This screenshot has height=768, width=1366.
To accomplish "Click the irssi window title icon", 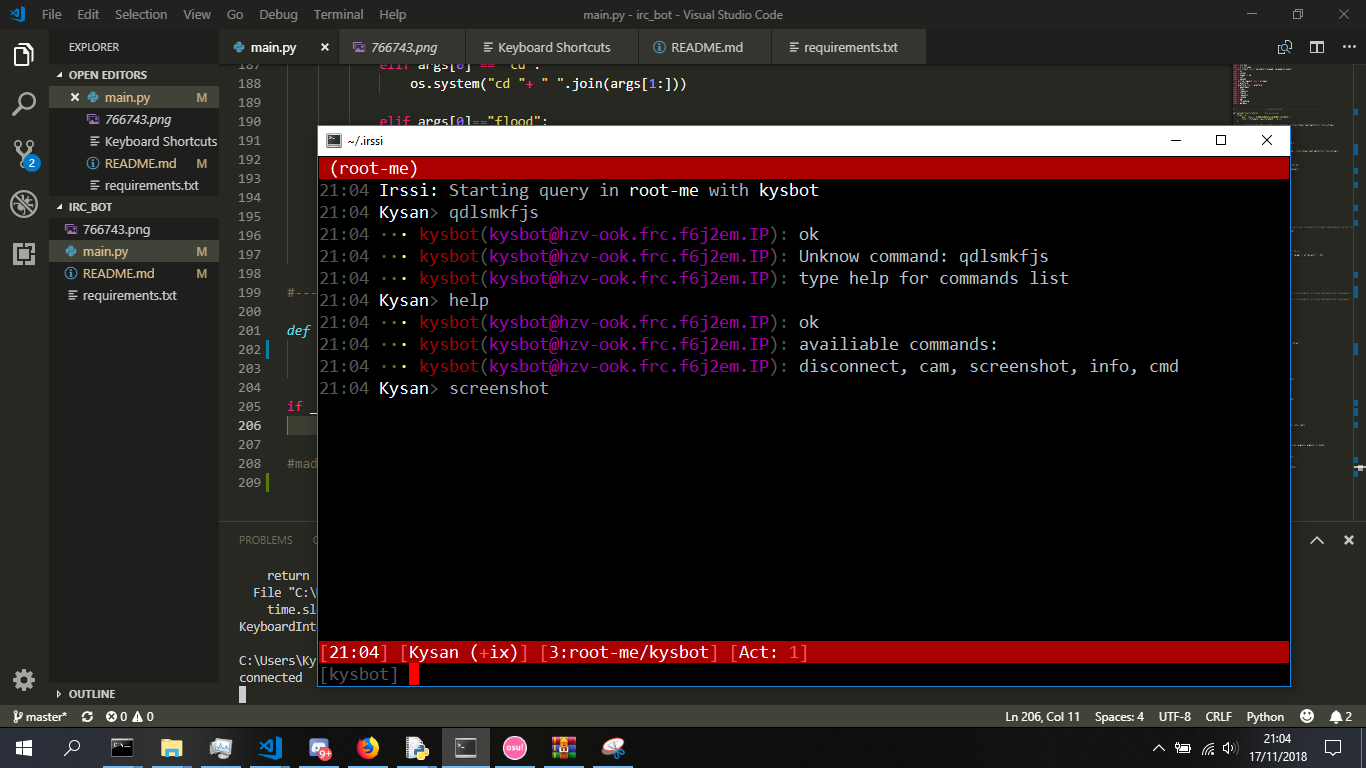I will 334,141.
